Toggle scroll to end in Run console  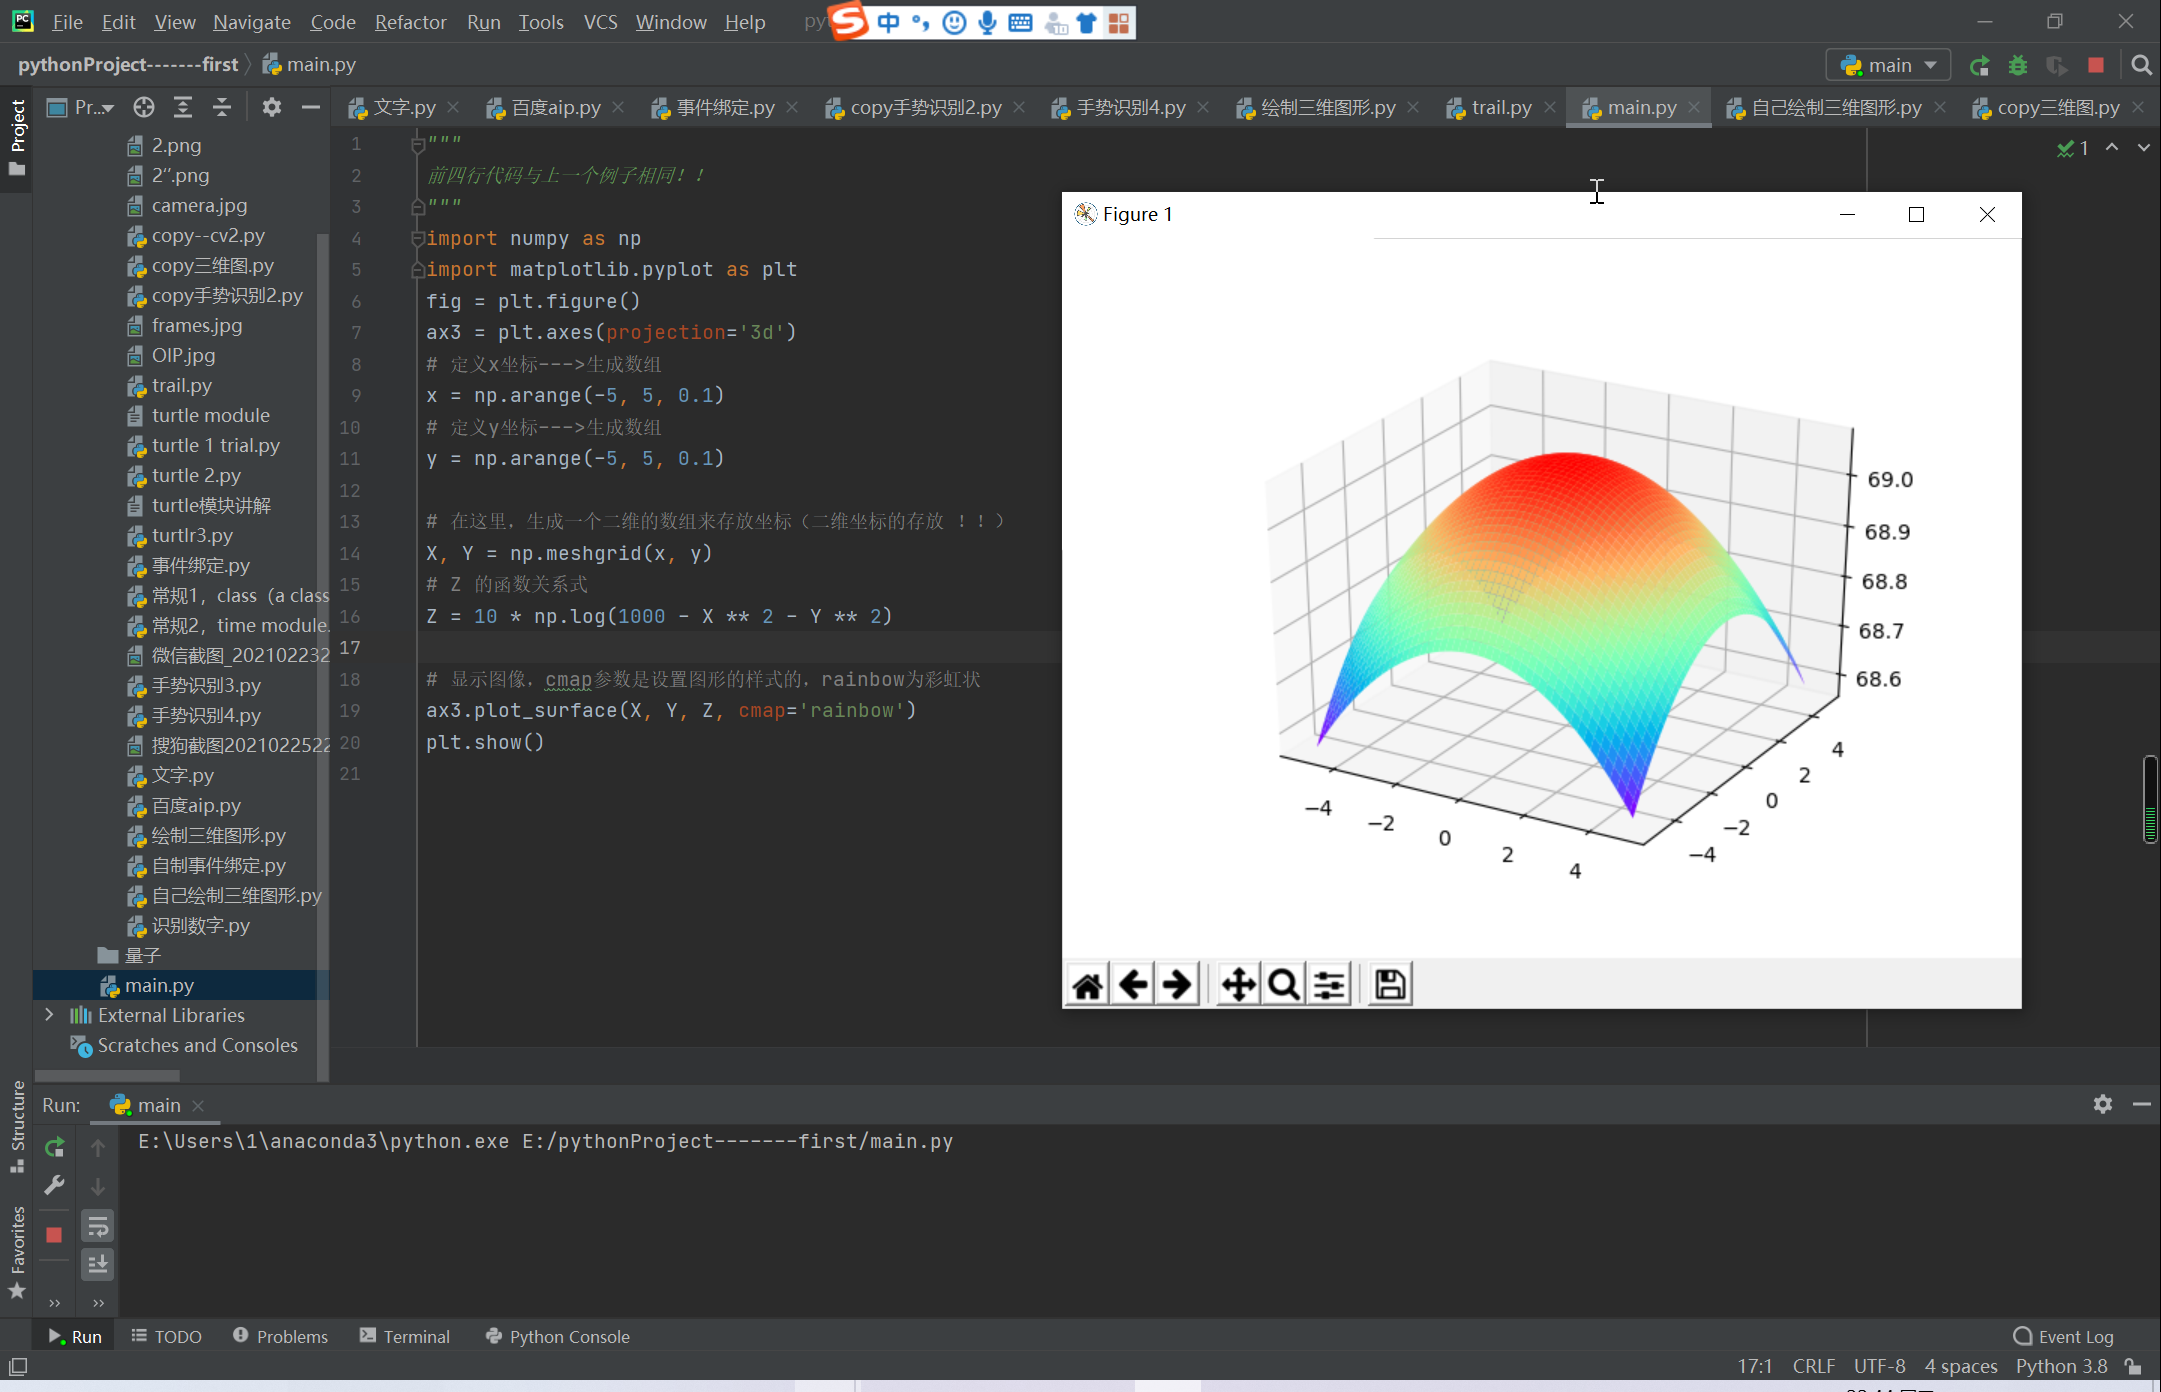tap(98, 1265)
